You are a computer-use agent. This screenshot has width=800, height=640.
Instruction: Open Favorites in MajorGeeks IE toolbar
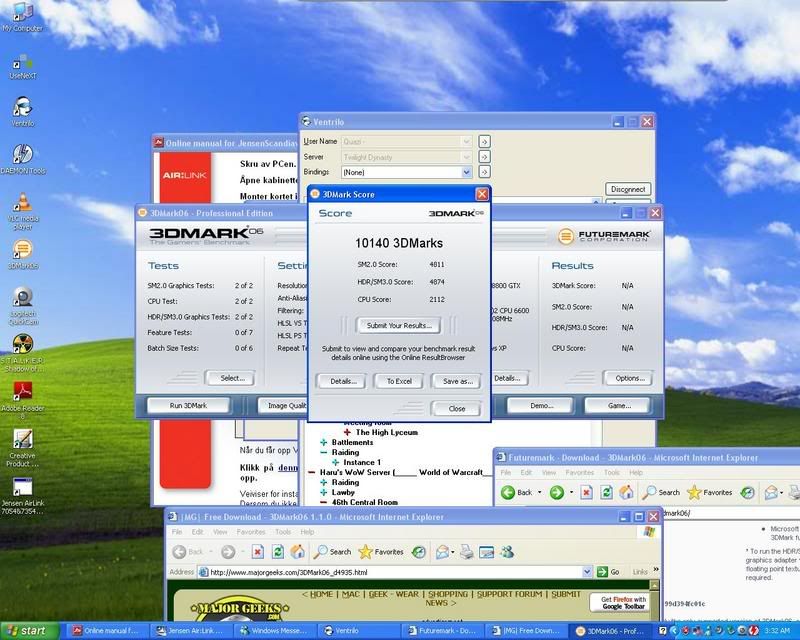(x=381, y=552)
